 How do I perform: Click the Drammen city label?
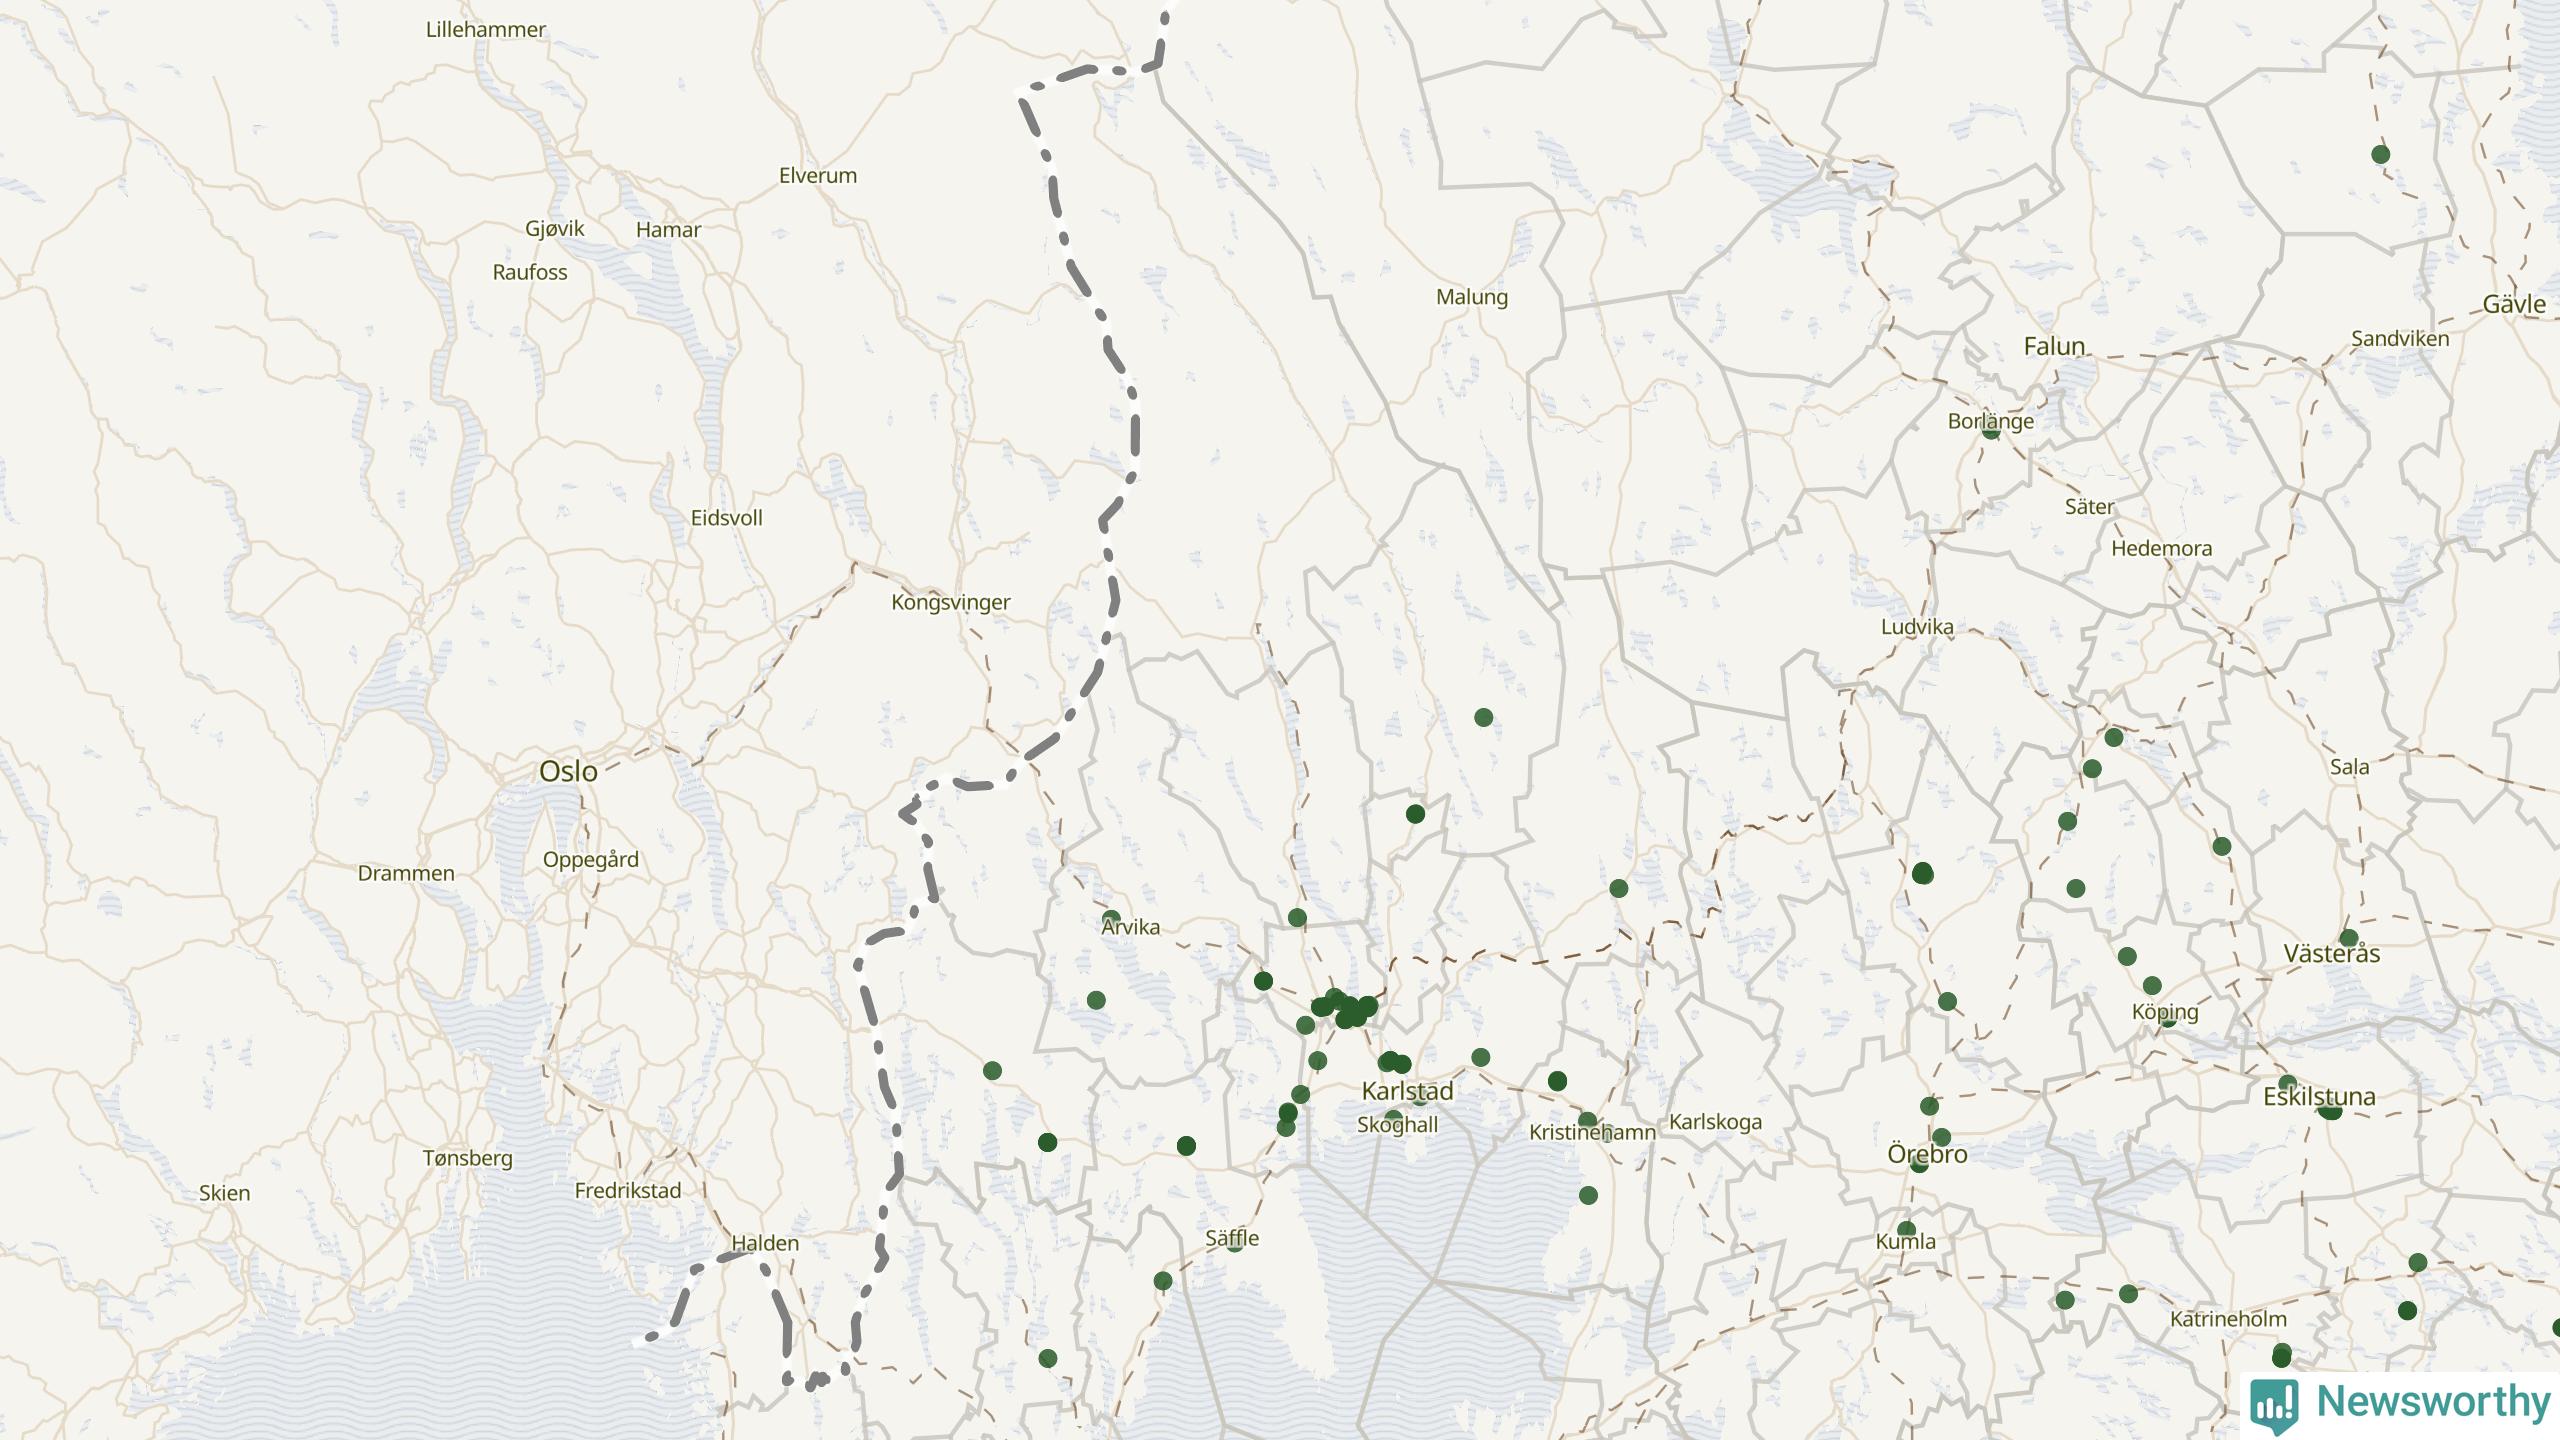click(406, 874)
